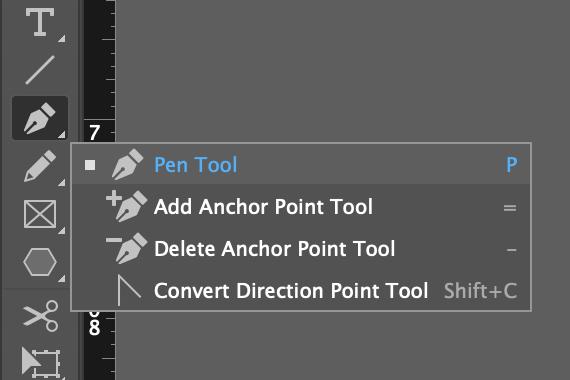Select the Type tool in the toolbar
The width and height of the screenshot is (570, 380).
(x=40, y=23)
